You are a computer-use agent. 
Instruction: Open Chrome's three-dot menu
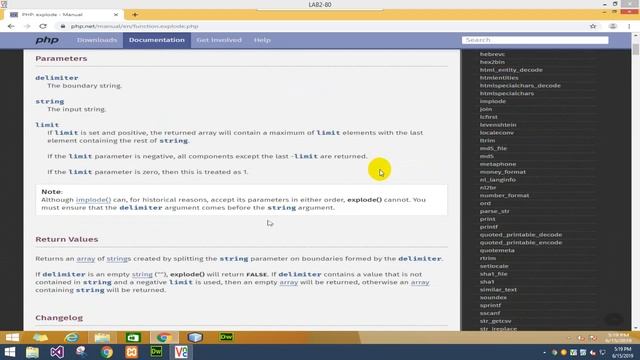click(x=629, y=26)
